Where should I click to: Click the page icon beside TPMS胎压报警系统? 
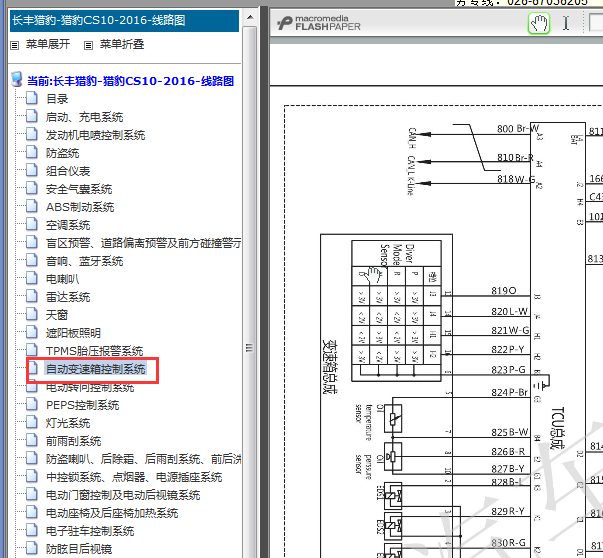(32, 350)
